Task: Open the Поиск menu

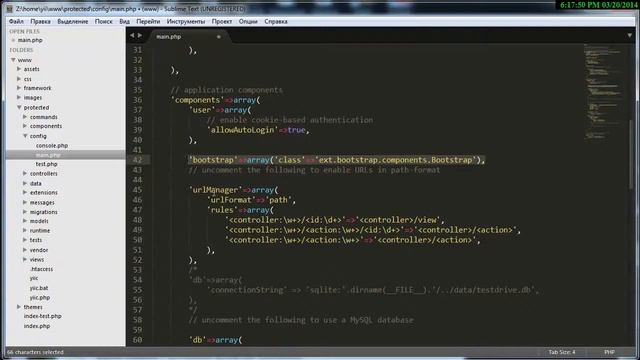Action: [x=104, y=21]
